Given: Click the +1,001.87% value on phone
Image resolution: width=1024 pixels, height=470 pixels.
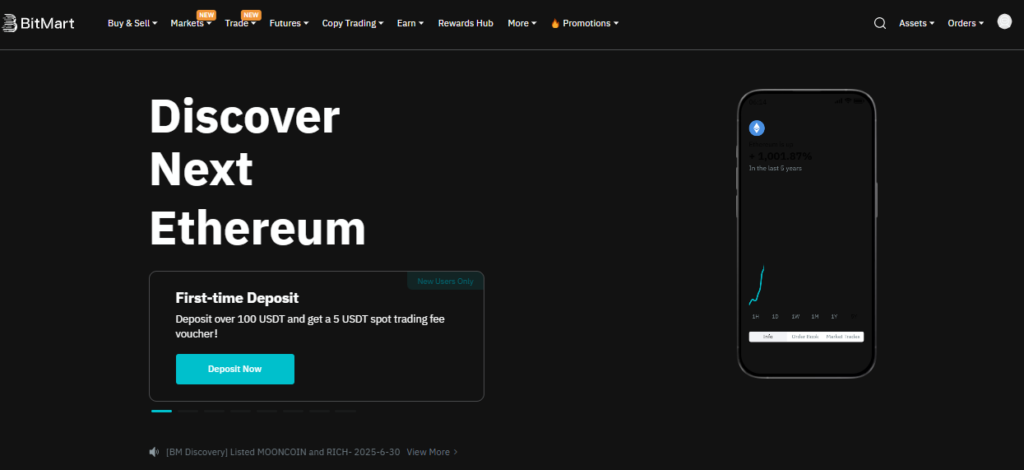Looking at the screenshot, I should (x=780, y=156).
